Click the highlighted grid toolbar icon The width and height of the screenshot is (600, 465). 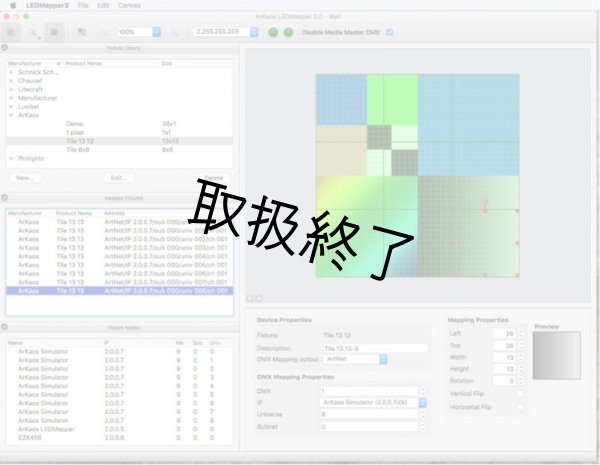pos(54,32)
